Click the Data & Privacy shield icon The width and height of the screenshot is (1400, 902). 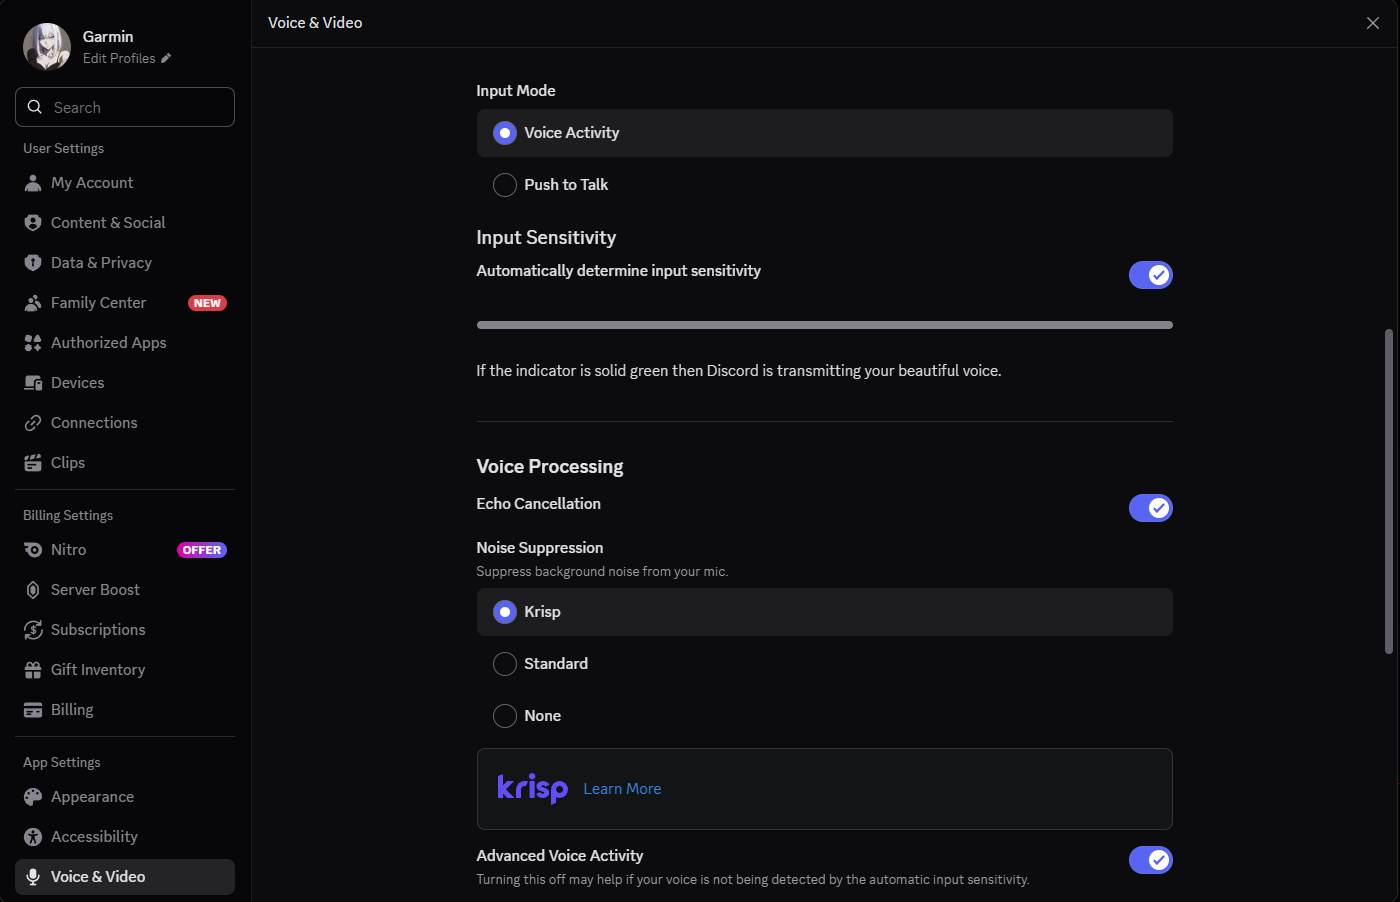(x=33, y=263)
